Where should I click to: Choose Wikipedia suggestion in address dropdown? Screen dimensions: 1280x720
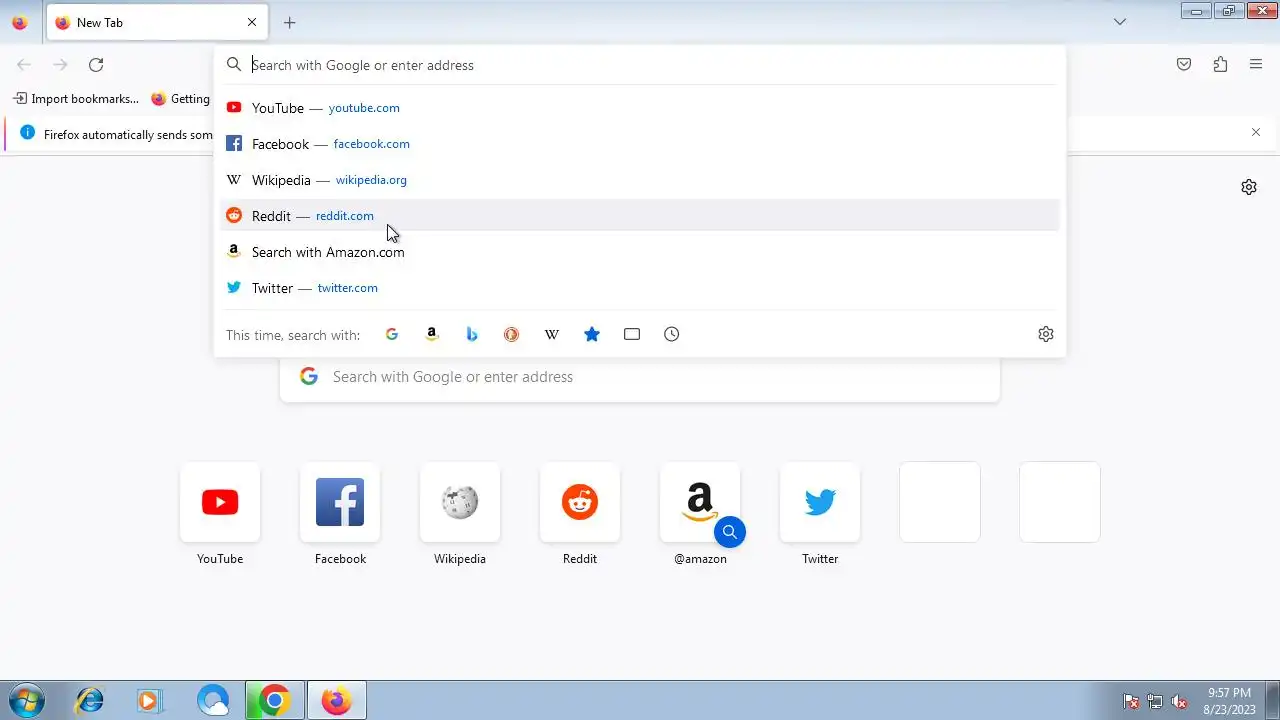640,180
